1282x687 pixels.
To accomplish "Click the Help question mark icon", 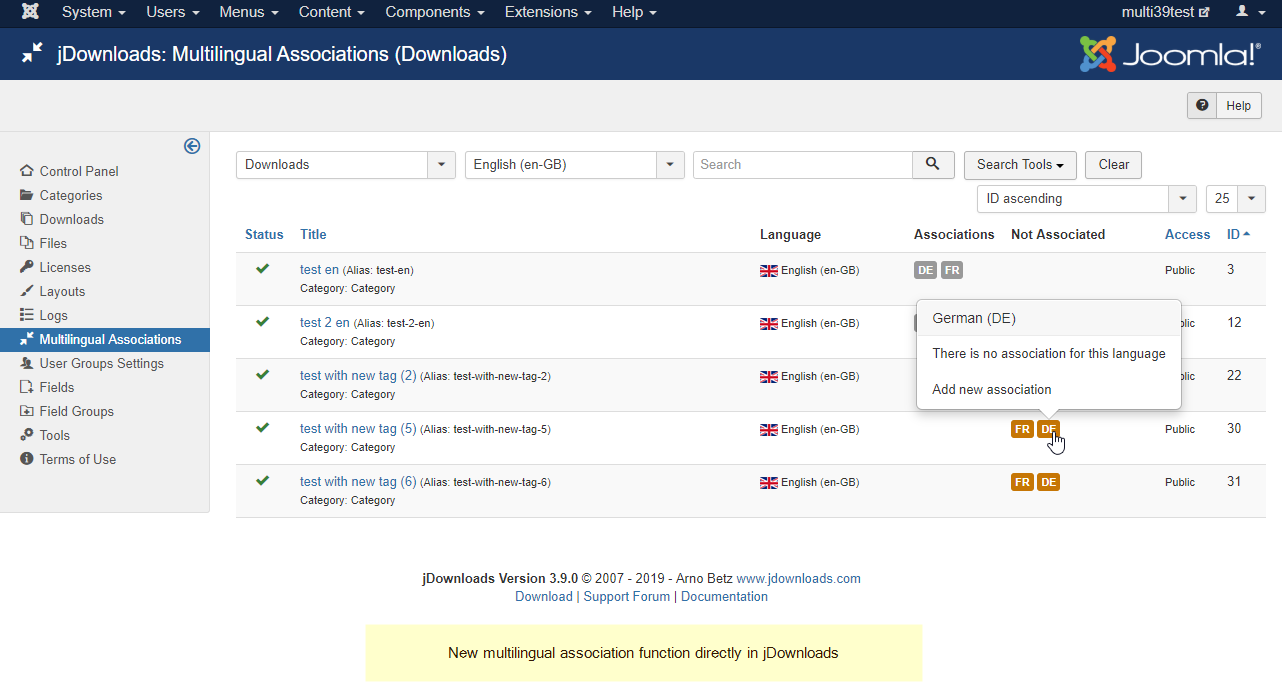I will coord(1202,105).
